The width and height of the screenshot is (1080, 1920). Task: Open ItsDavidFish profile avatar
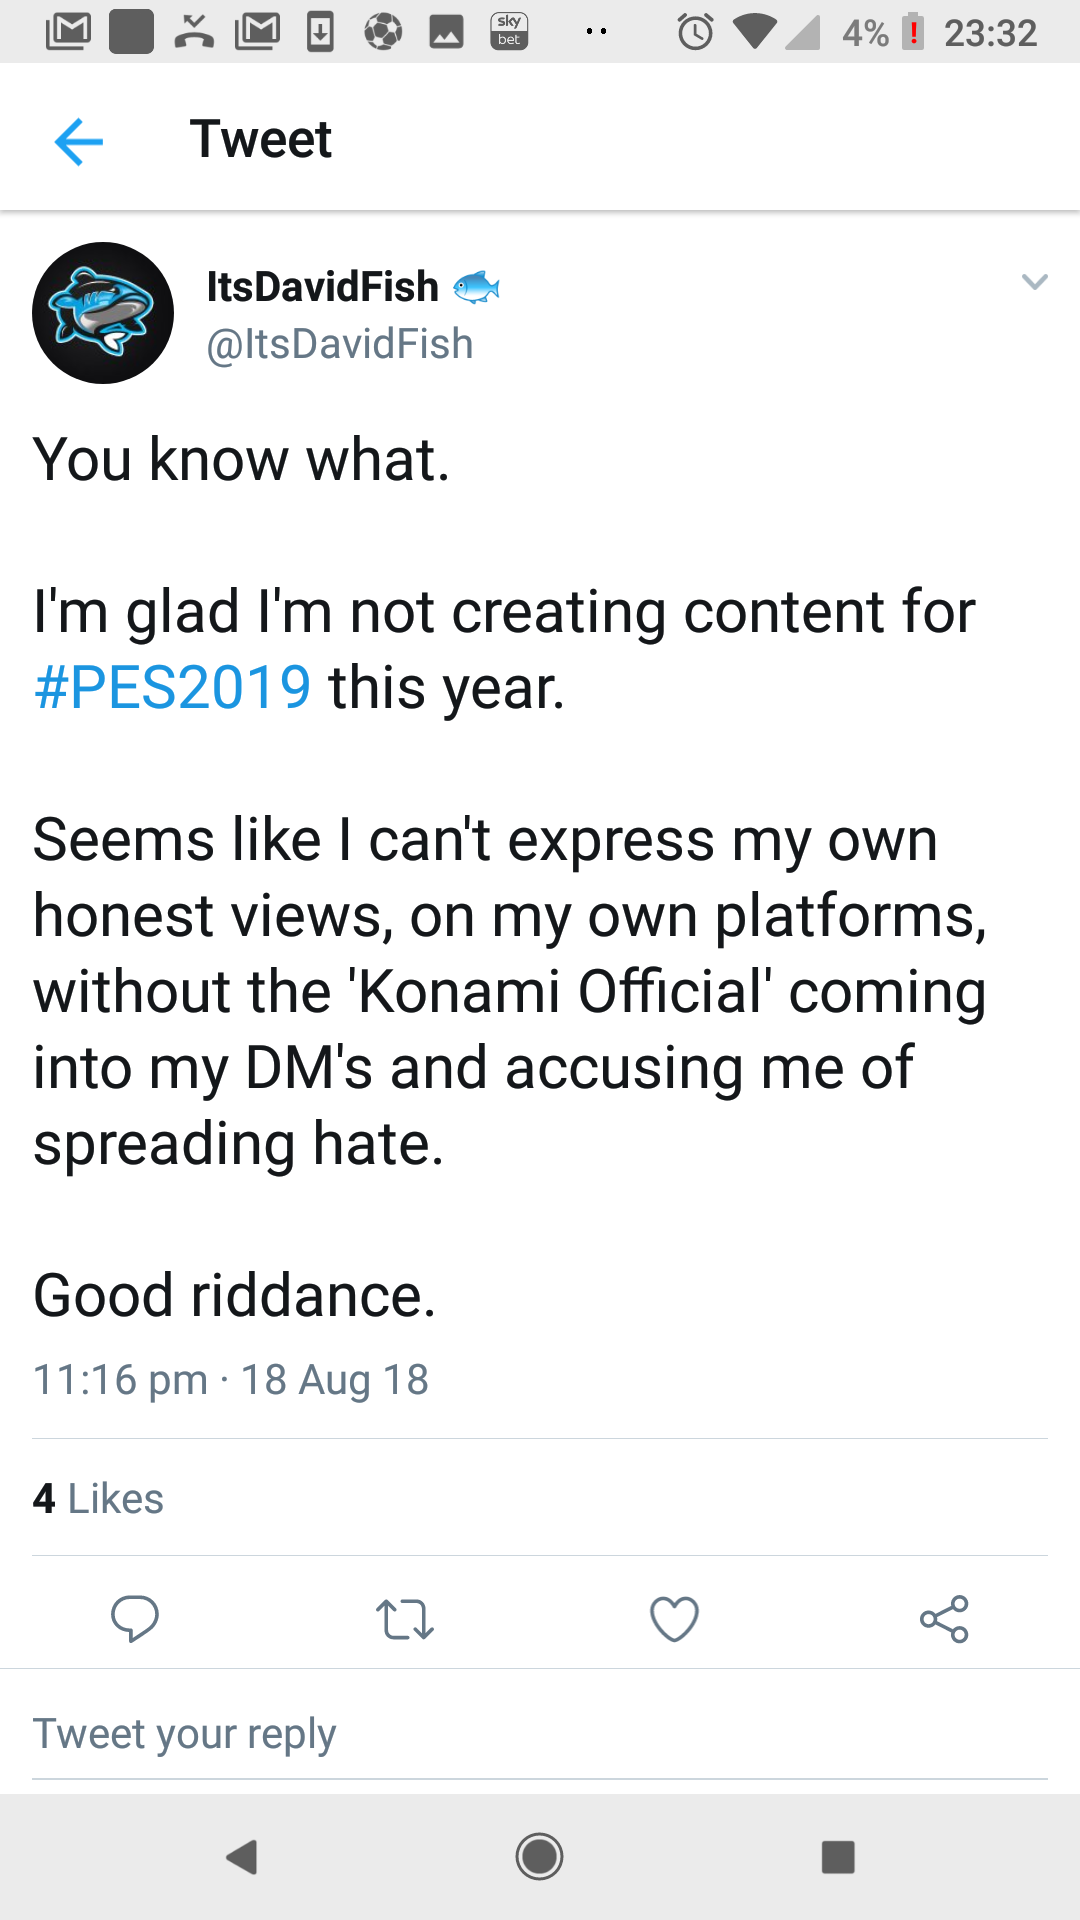103,313
